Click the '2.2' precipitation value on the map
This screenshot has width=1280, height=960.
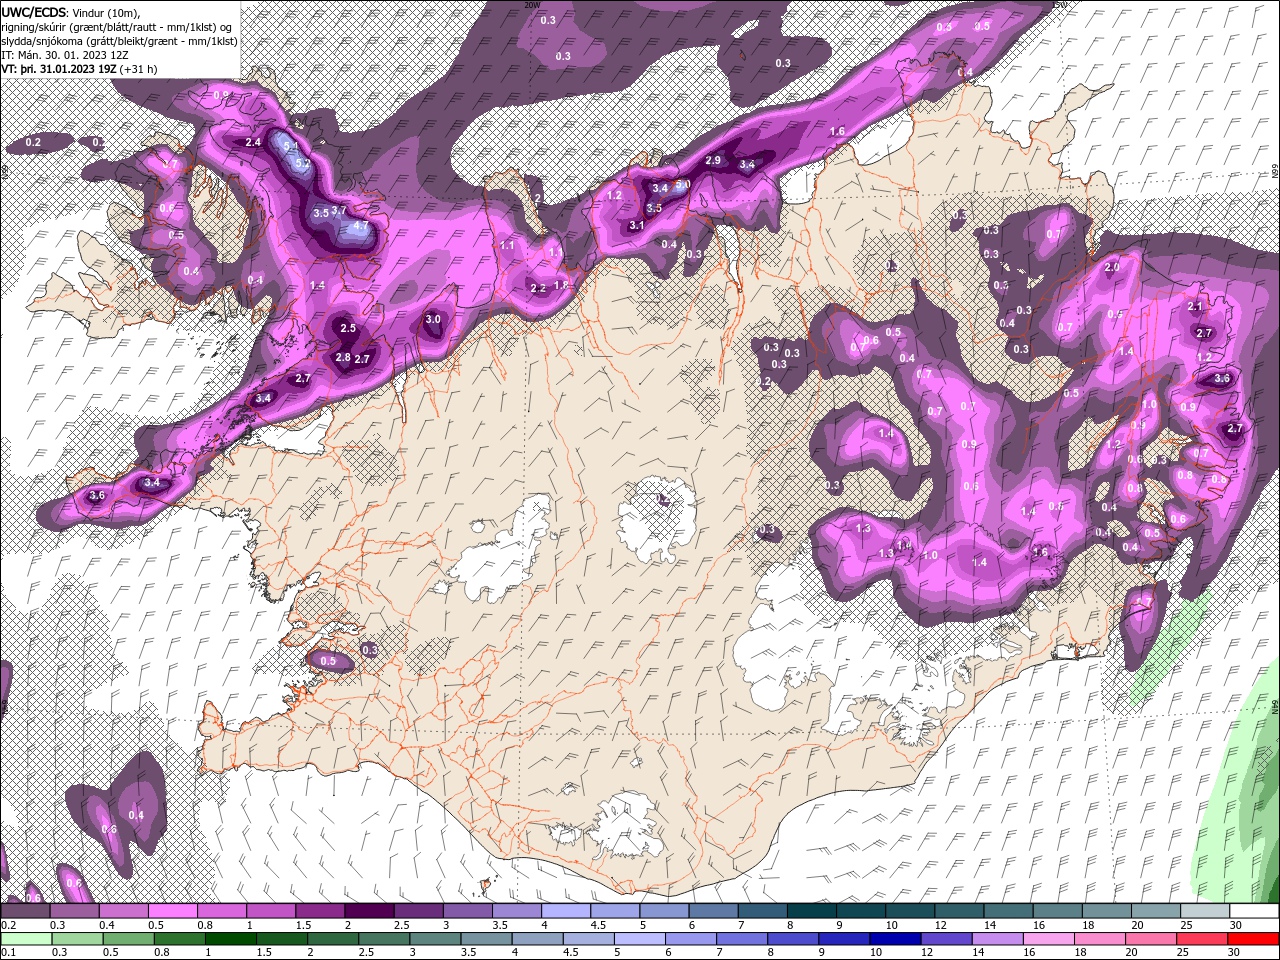(538, 288)
